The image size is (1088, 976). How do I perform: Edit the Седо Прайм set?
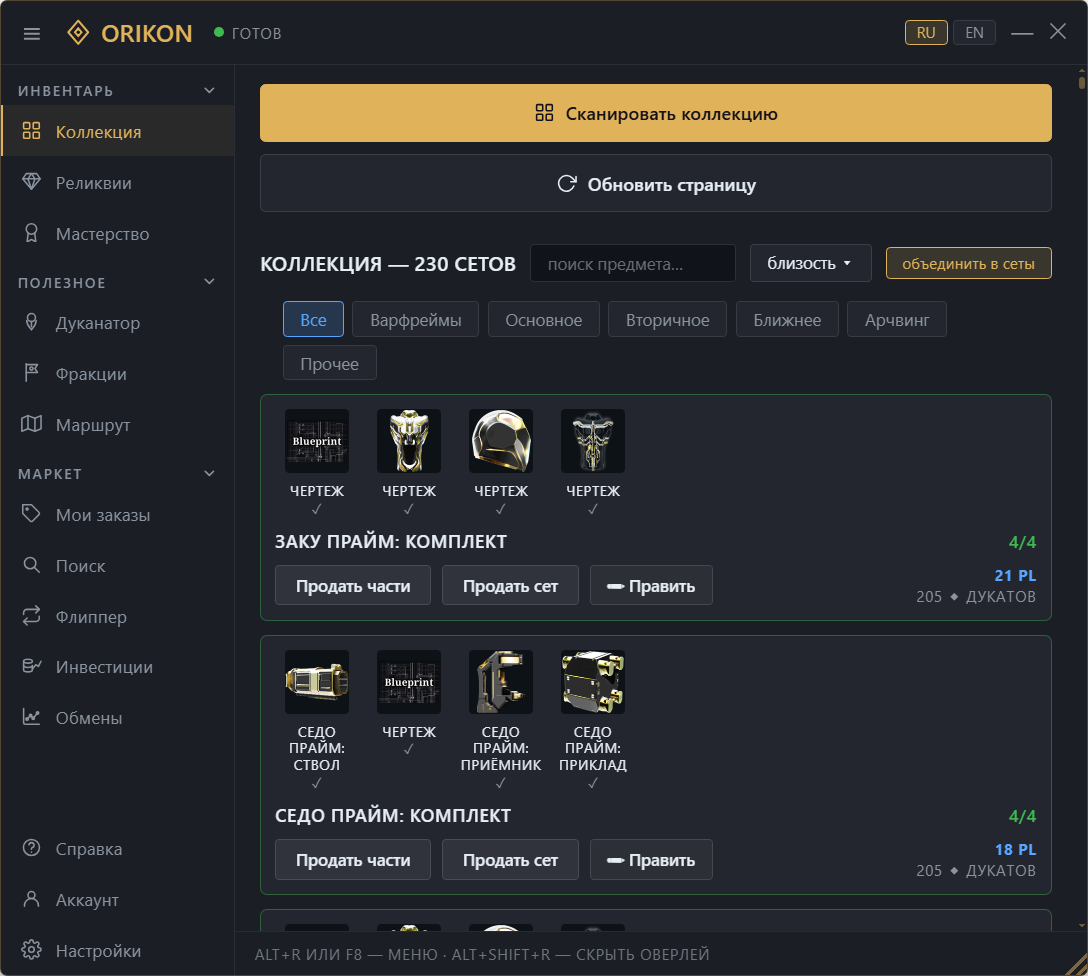652,859
